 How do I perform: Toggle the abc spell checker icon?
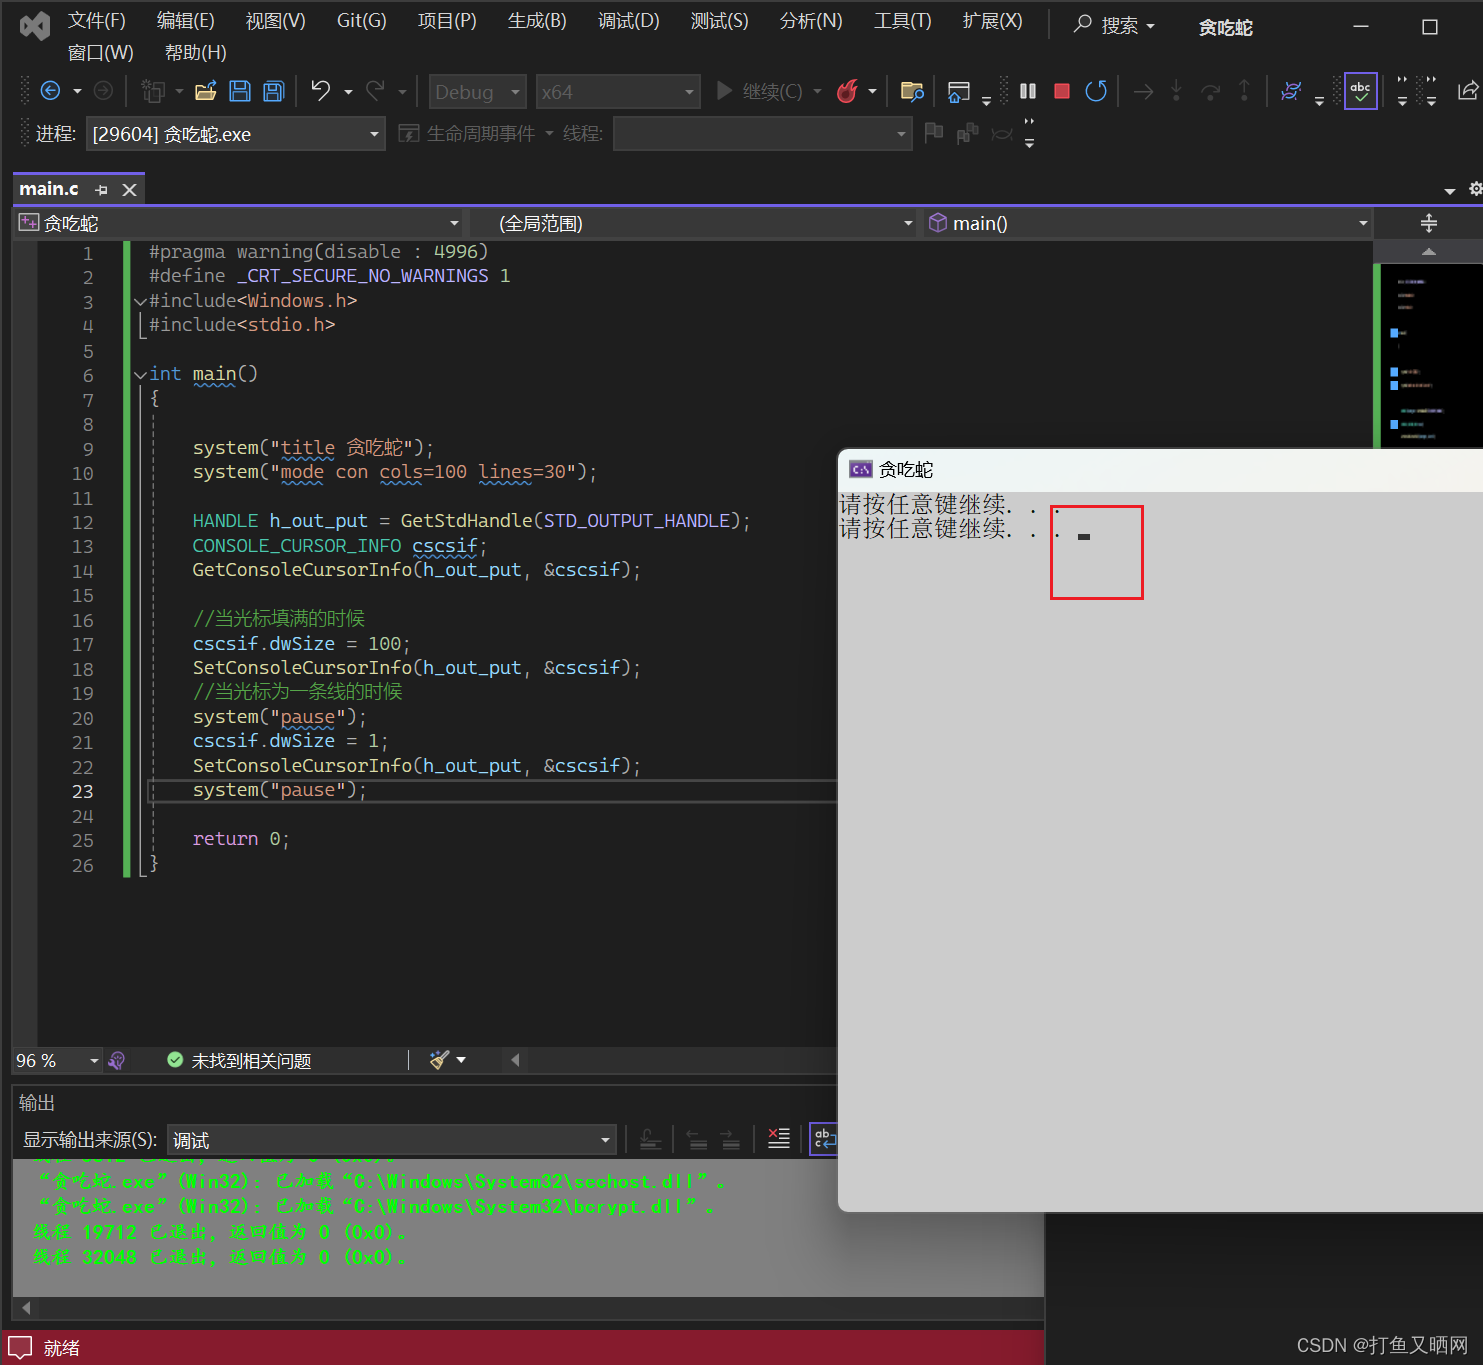1361,91
